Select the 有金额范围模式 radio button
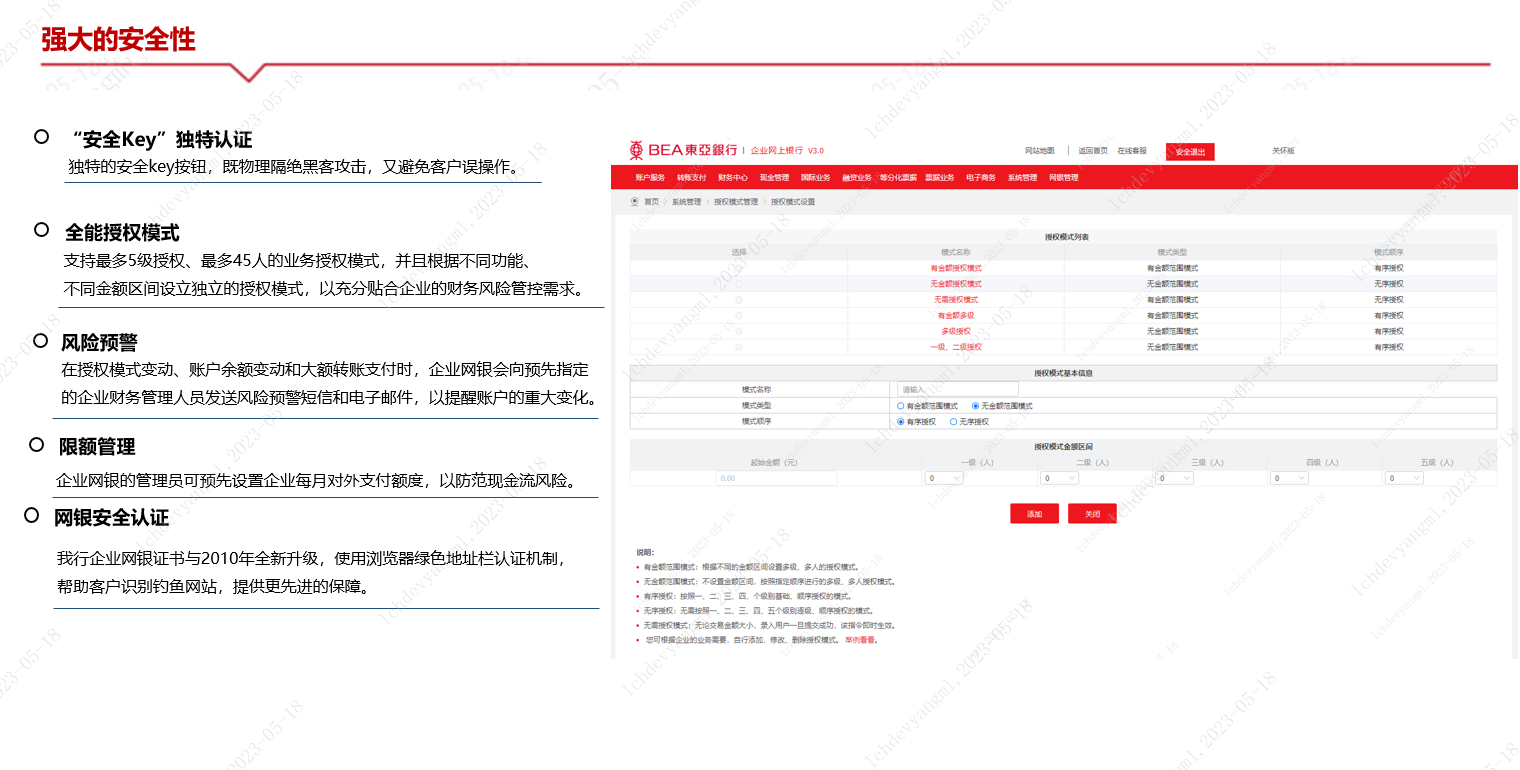This screenshot has height=770, width=1520. 901,406
